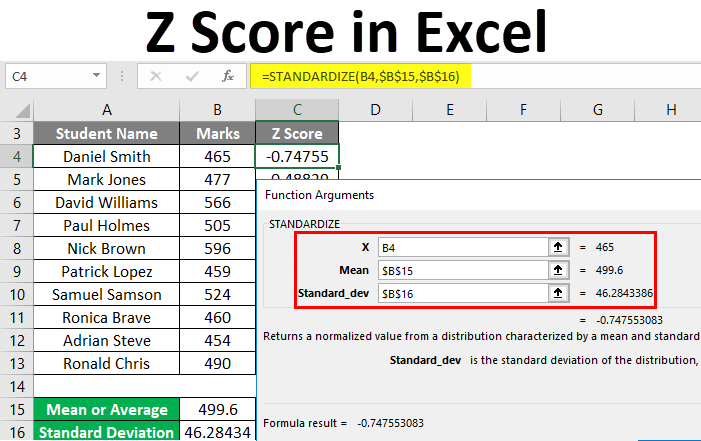Select marks cell with value 505
This screenshot has height=441, width=701.
217,225
